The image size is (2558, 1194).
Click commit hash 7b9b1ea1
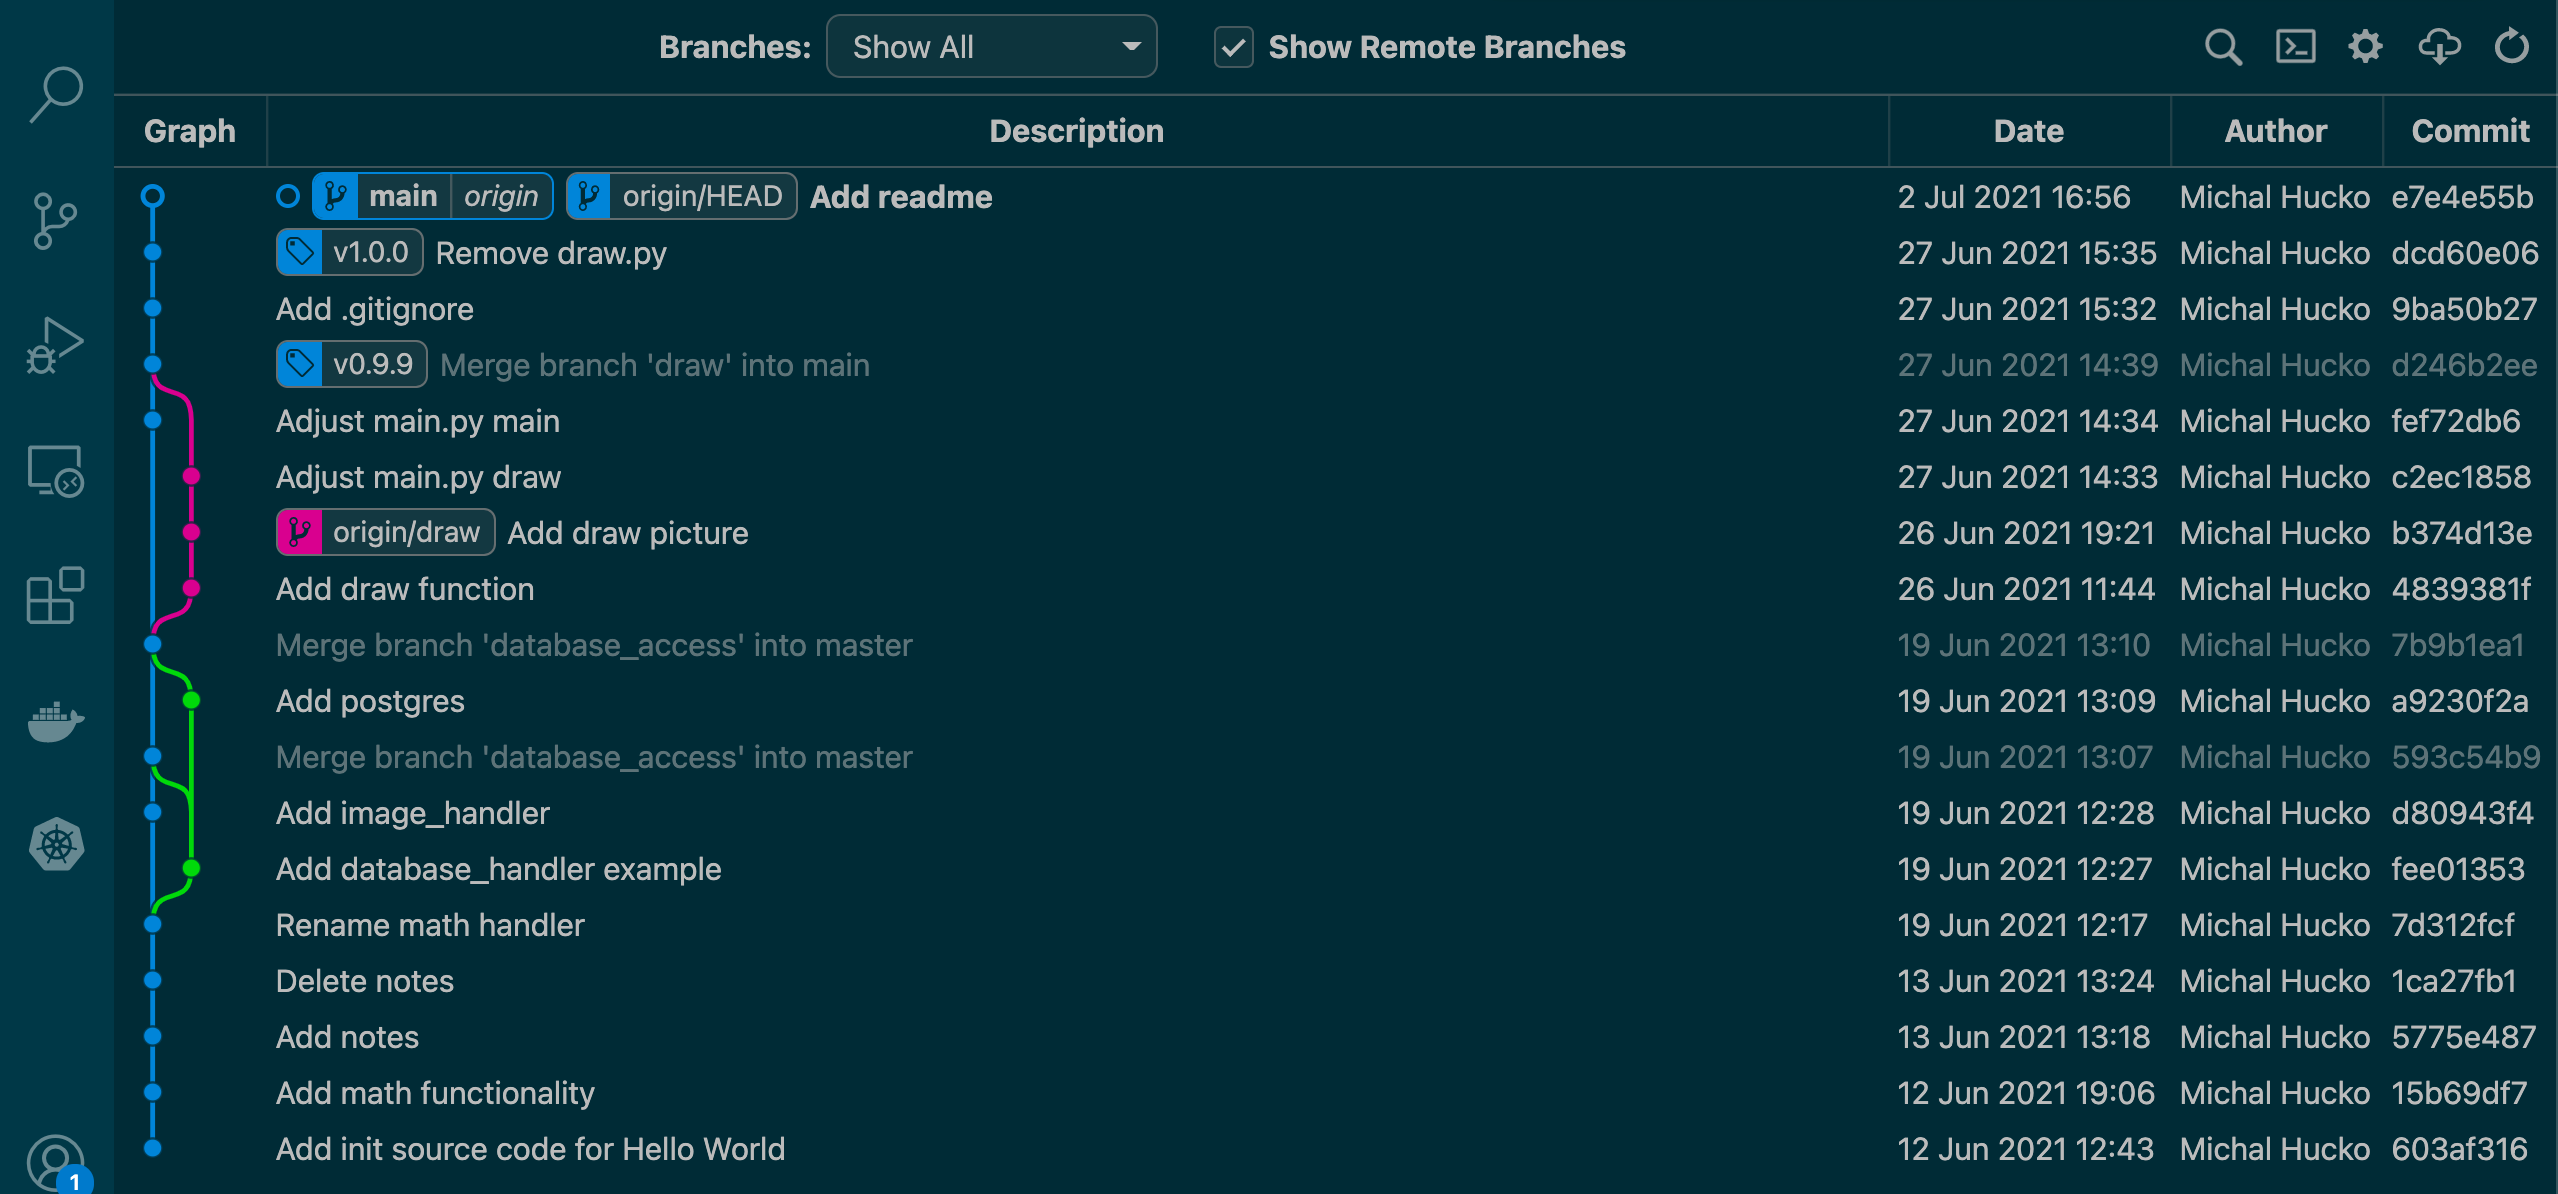(x=2458, y=645)
